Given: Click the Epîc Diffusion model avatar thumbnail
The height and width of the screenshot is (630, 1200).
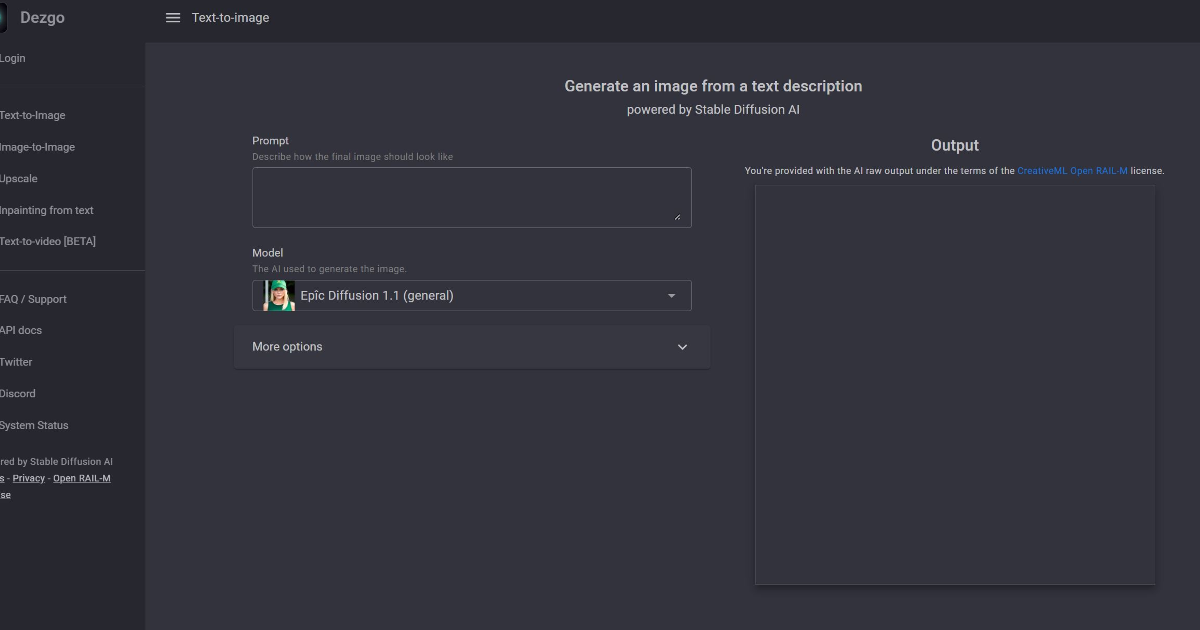Looking at the screenshot, I should pyautogui.click(x=275, y=295).
